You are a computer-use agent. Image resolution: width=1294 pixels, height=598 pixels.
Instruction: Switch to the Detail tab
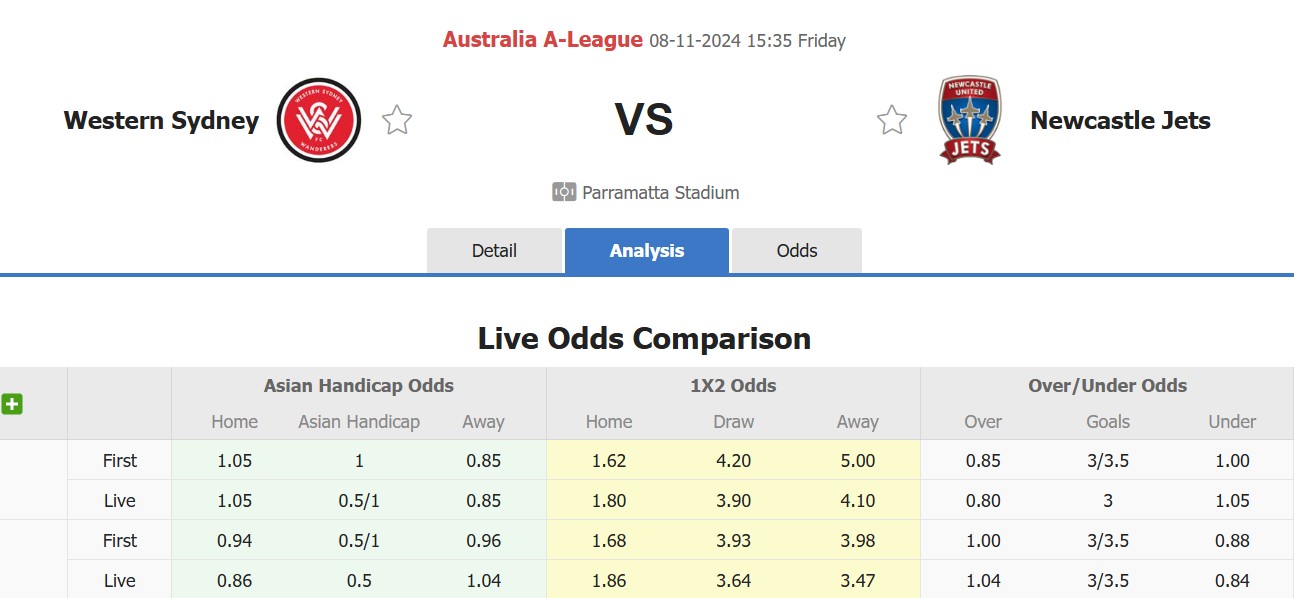coord(494,250)
